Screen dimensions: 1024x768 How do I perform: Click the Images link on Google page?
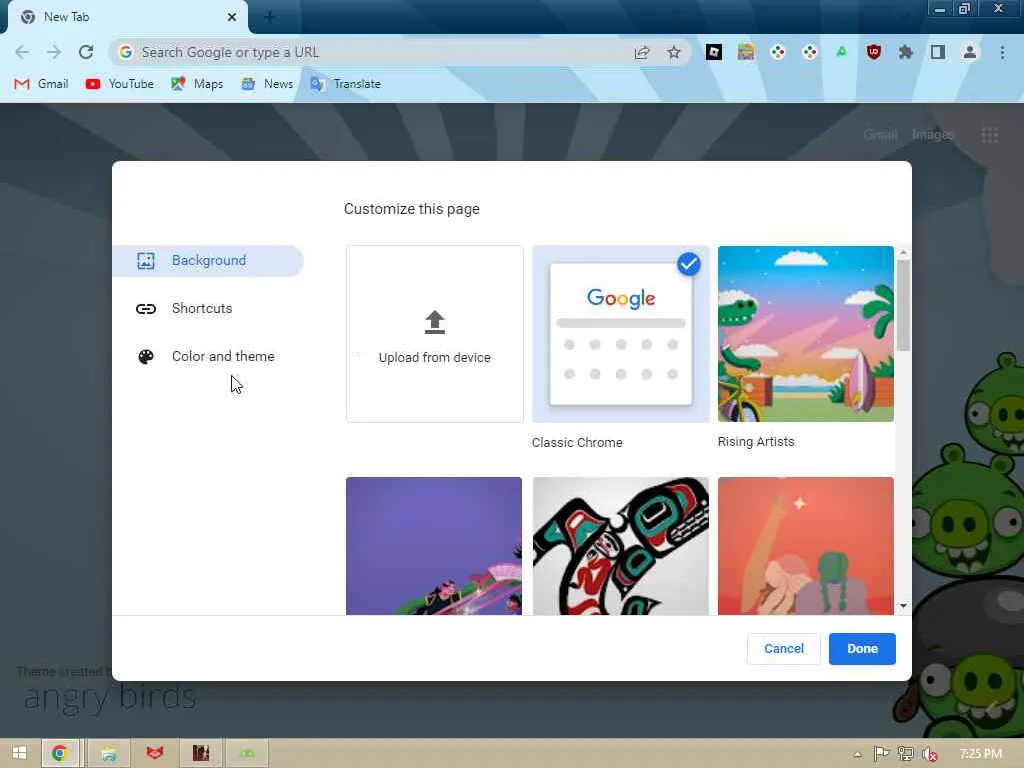tap(933, 135)
